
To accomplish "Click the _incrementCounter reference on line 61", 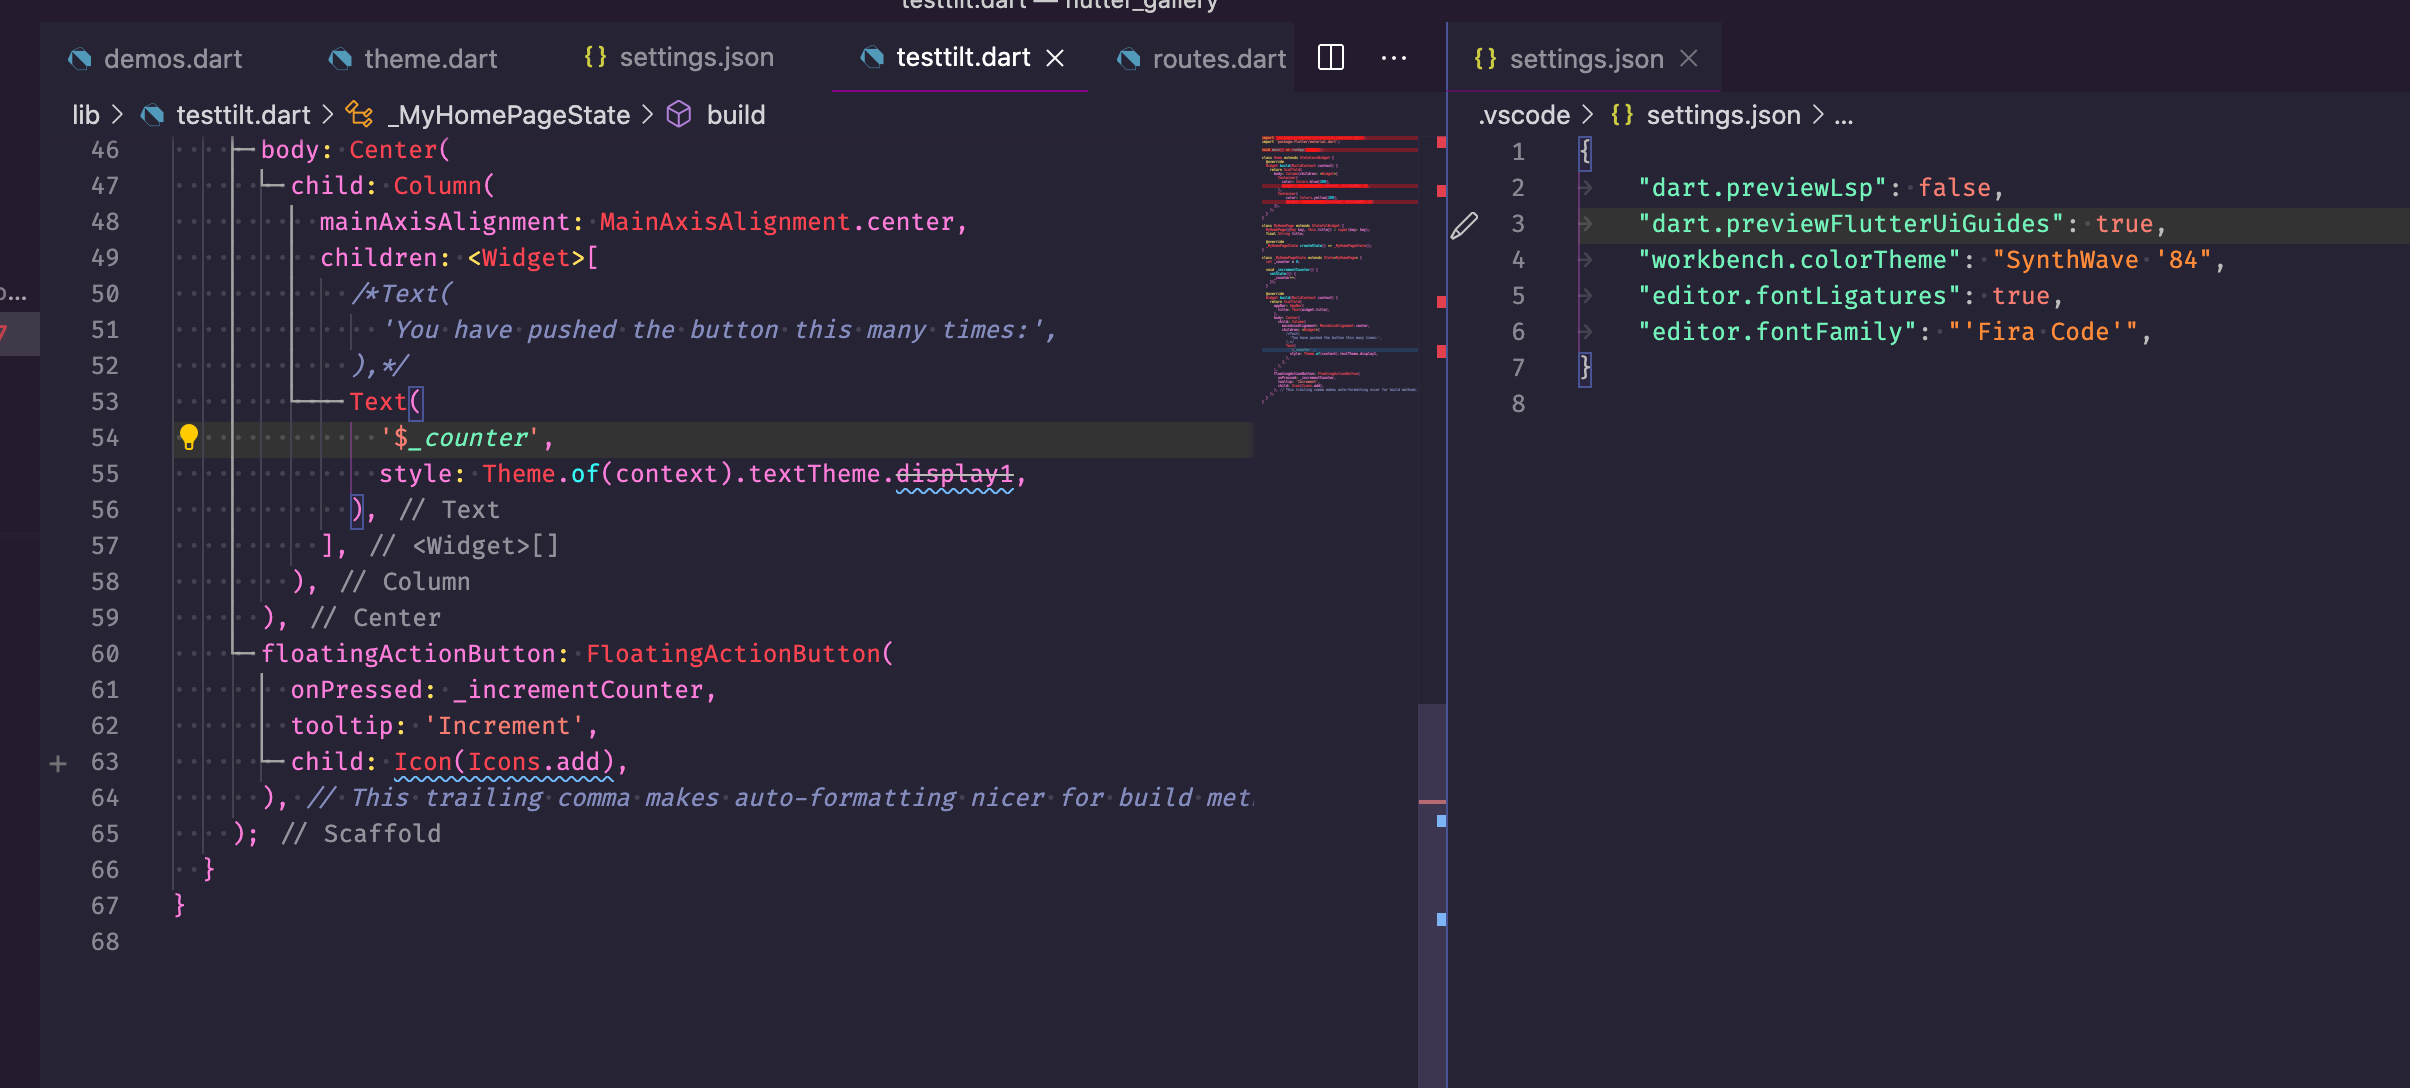I will click(578, 690).
